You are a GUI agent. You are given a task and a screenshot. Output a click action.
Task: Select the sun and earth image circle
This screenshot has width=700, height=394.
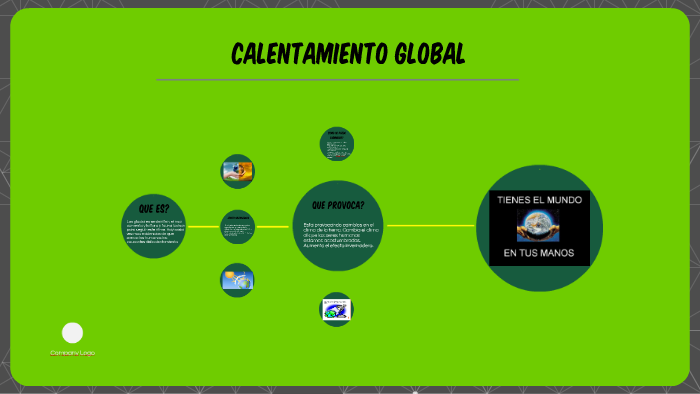coord(238,280)
